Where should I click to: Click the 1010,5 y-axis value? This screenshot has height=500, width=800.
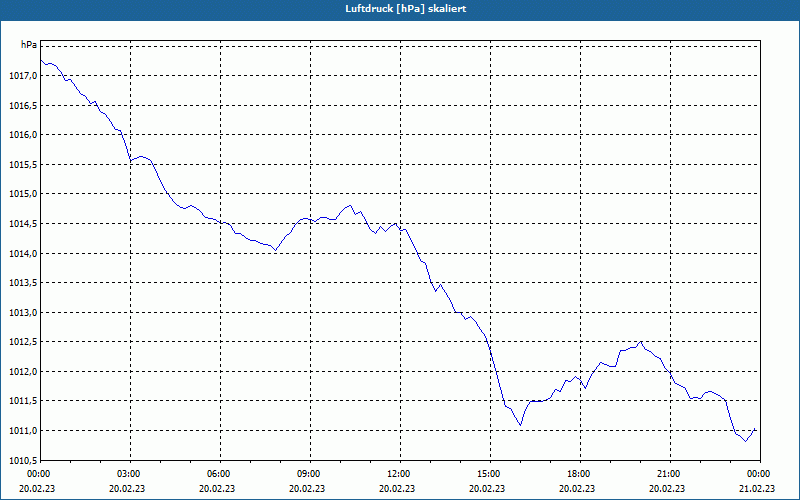pos(22,461)
